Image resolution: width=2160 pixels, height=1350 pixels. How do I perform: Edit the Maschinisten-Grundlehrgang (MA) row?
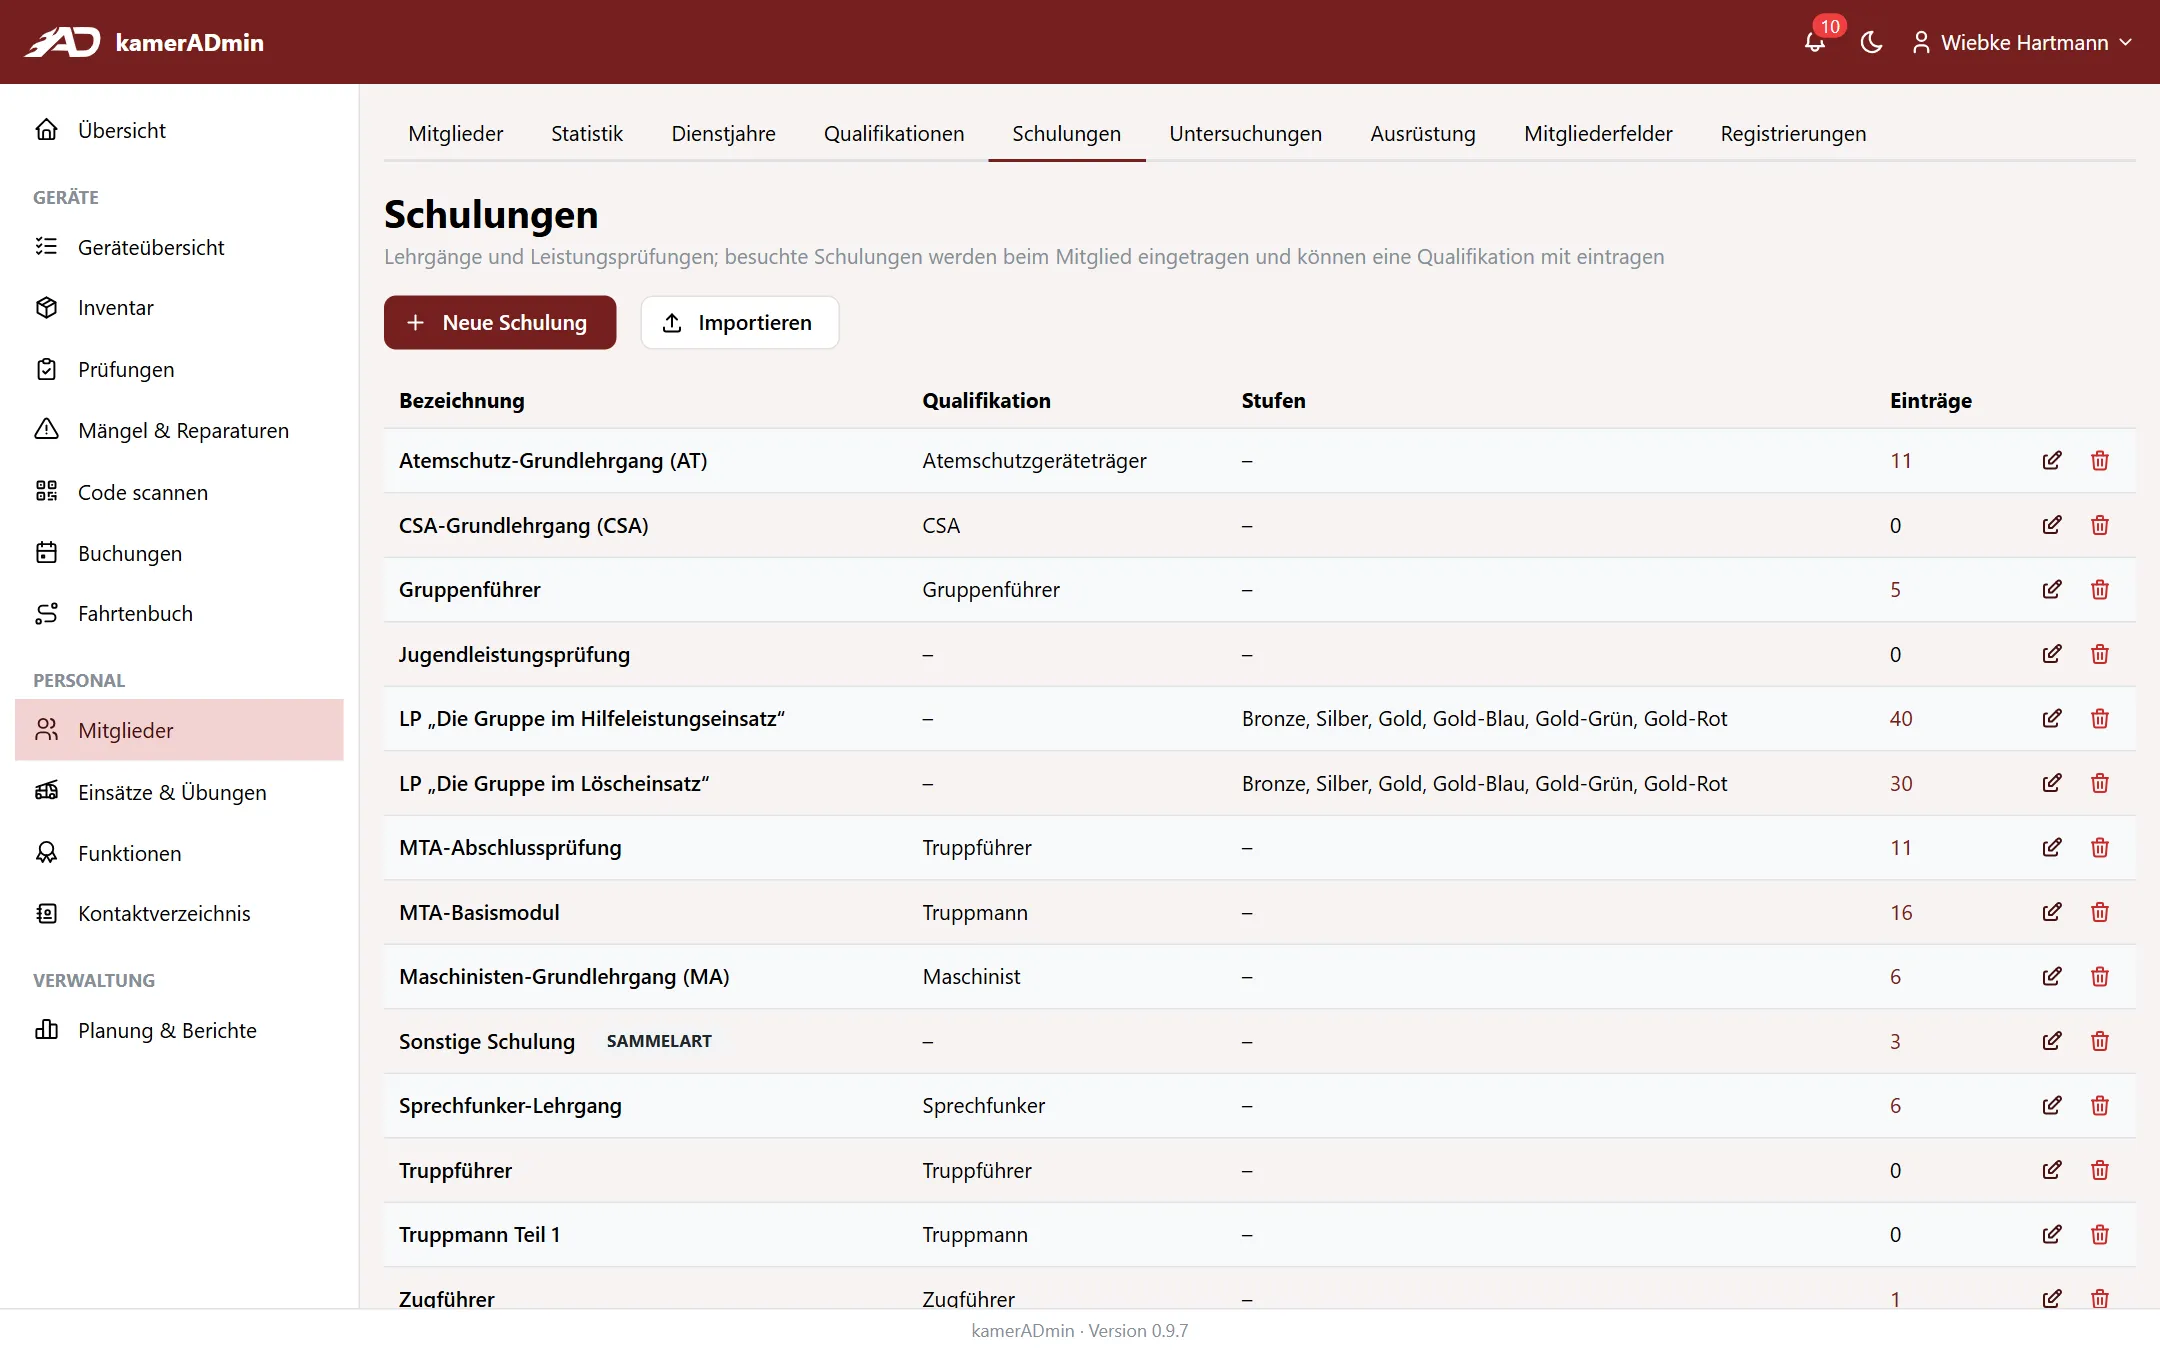pos(2052,977)
